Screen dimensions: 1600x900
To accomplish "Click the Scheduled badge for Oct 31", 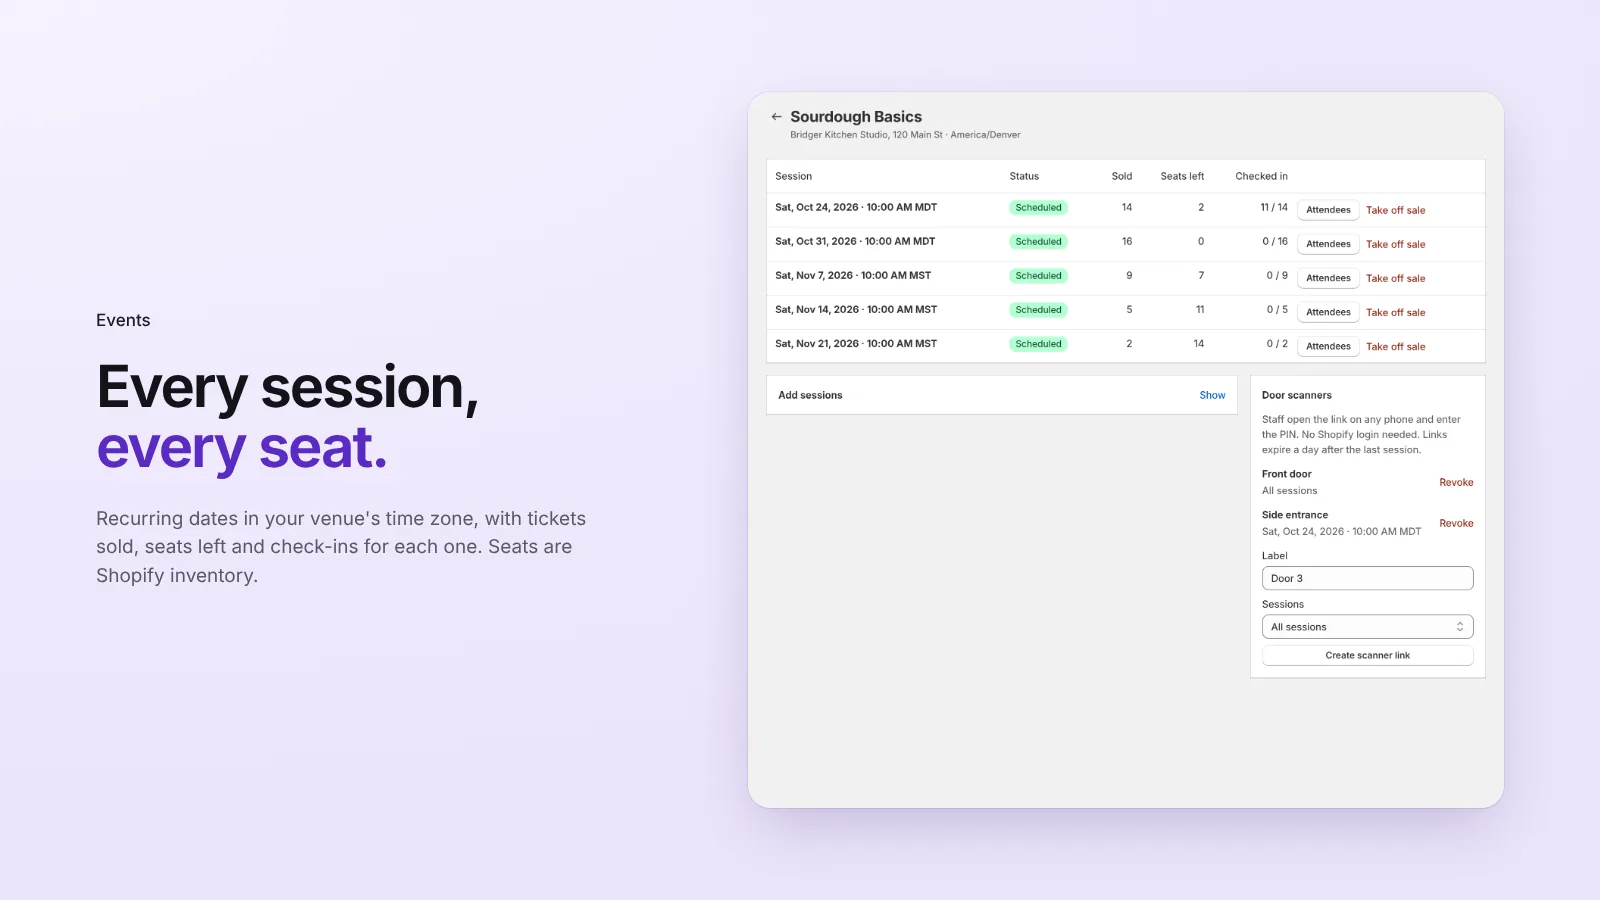I will (x=1038, y=242).
